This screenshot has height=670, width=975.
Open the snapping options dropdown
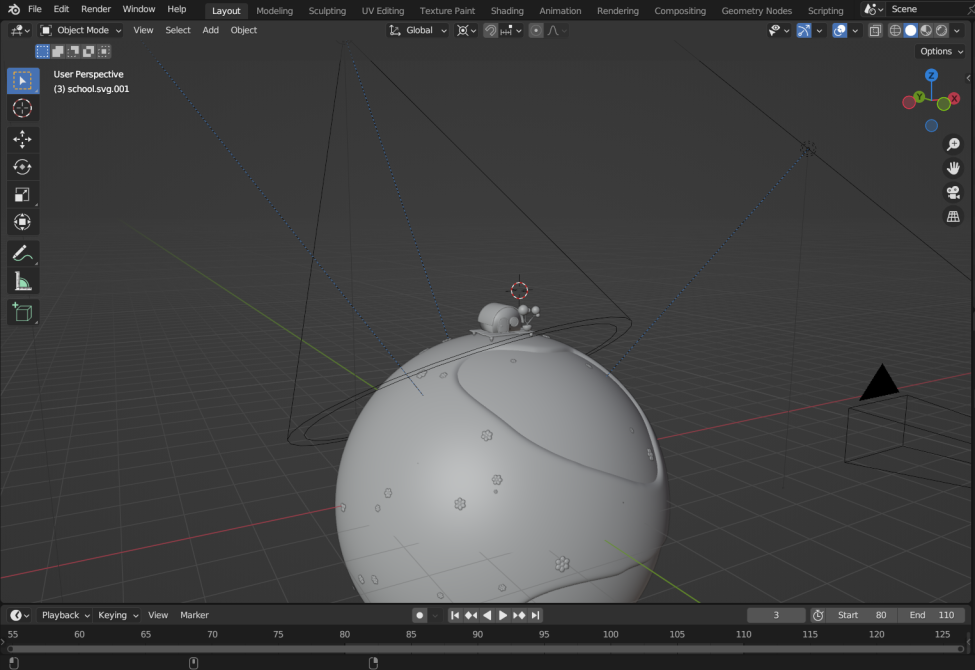coord(511,30)
